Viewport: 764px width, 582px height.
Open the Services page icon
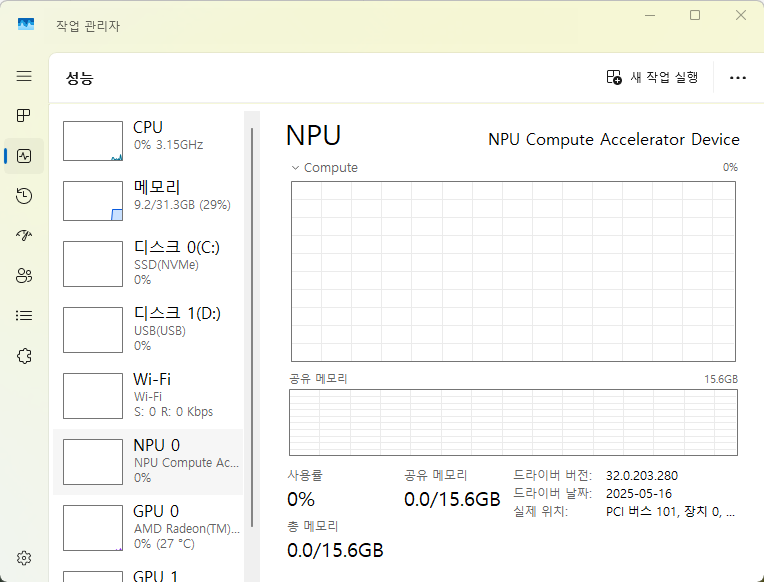(24, 355)
